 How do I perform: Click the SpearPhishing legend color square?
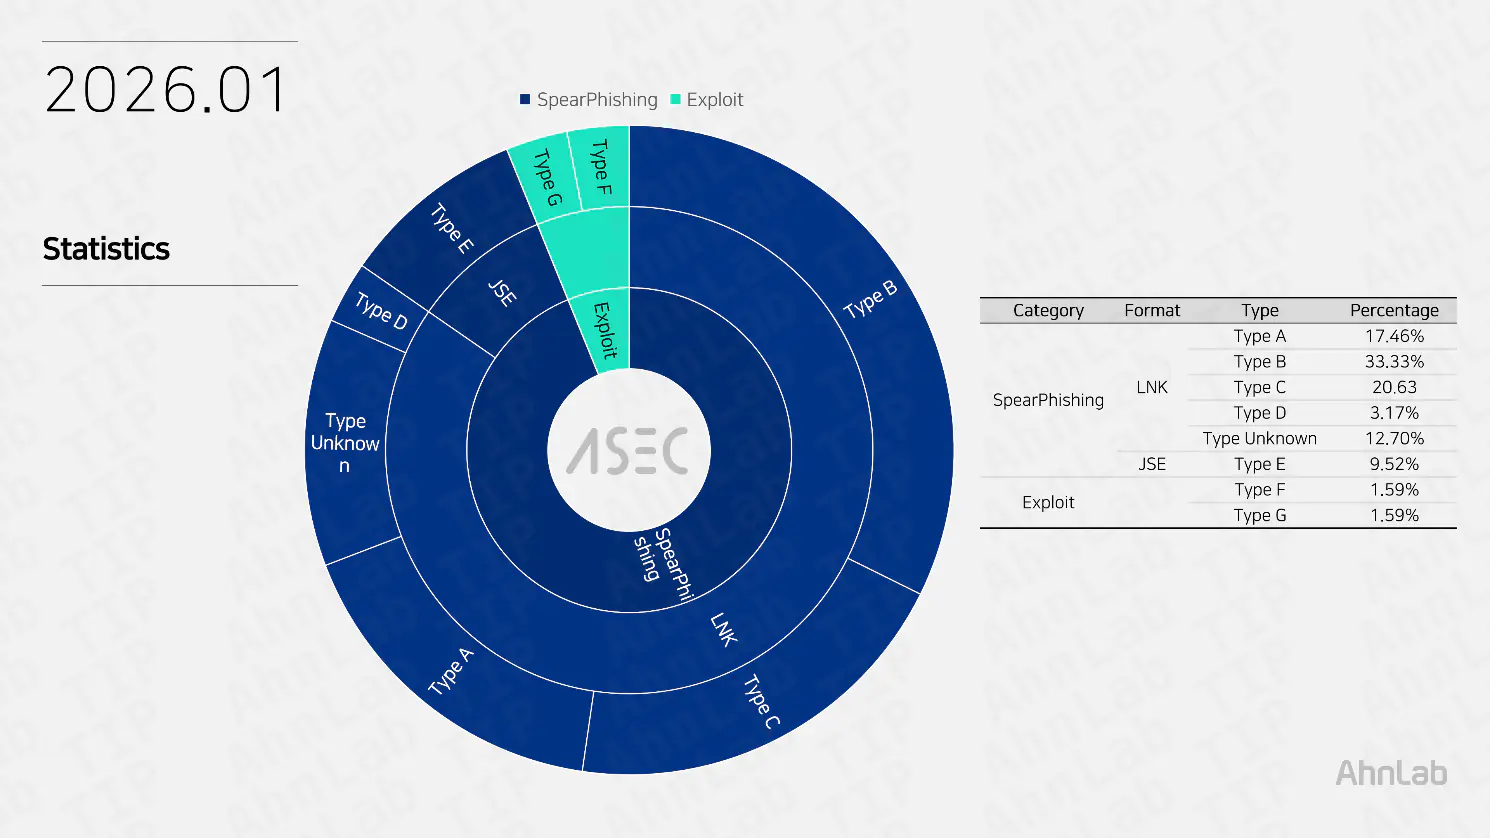[525, 100]
